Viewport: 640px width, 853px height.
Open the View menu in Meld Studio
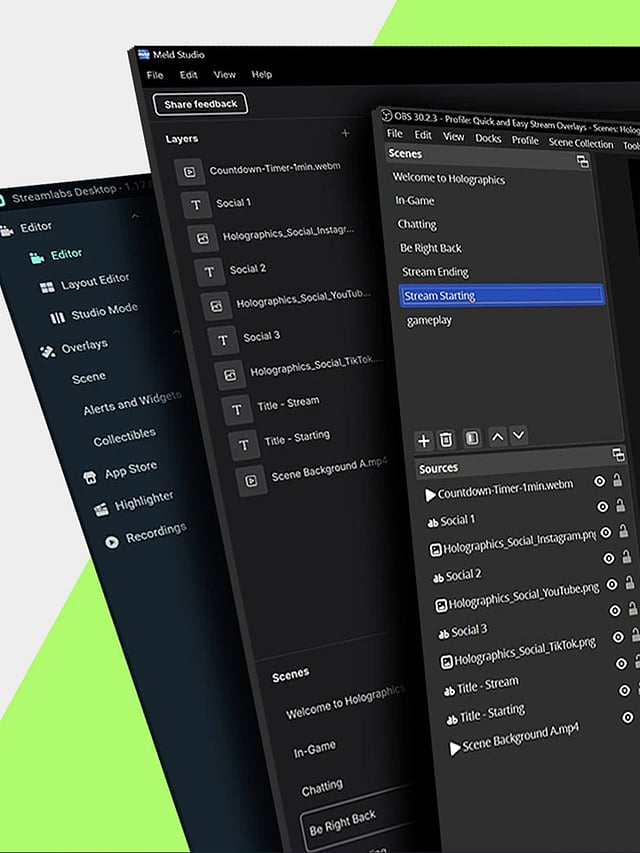[224, 75]
